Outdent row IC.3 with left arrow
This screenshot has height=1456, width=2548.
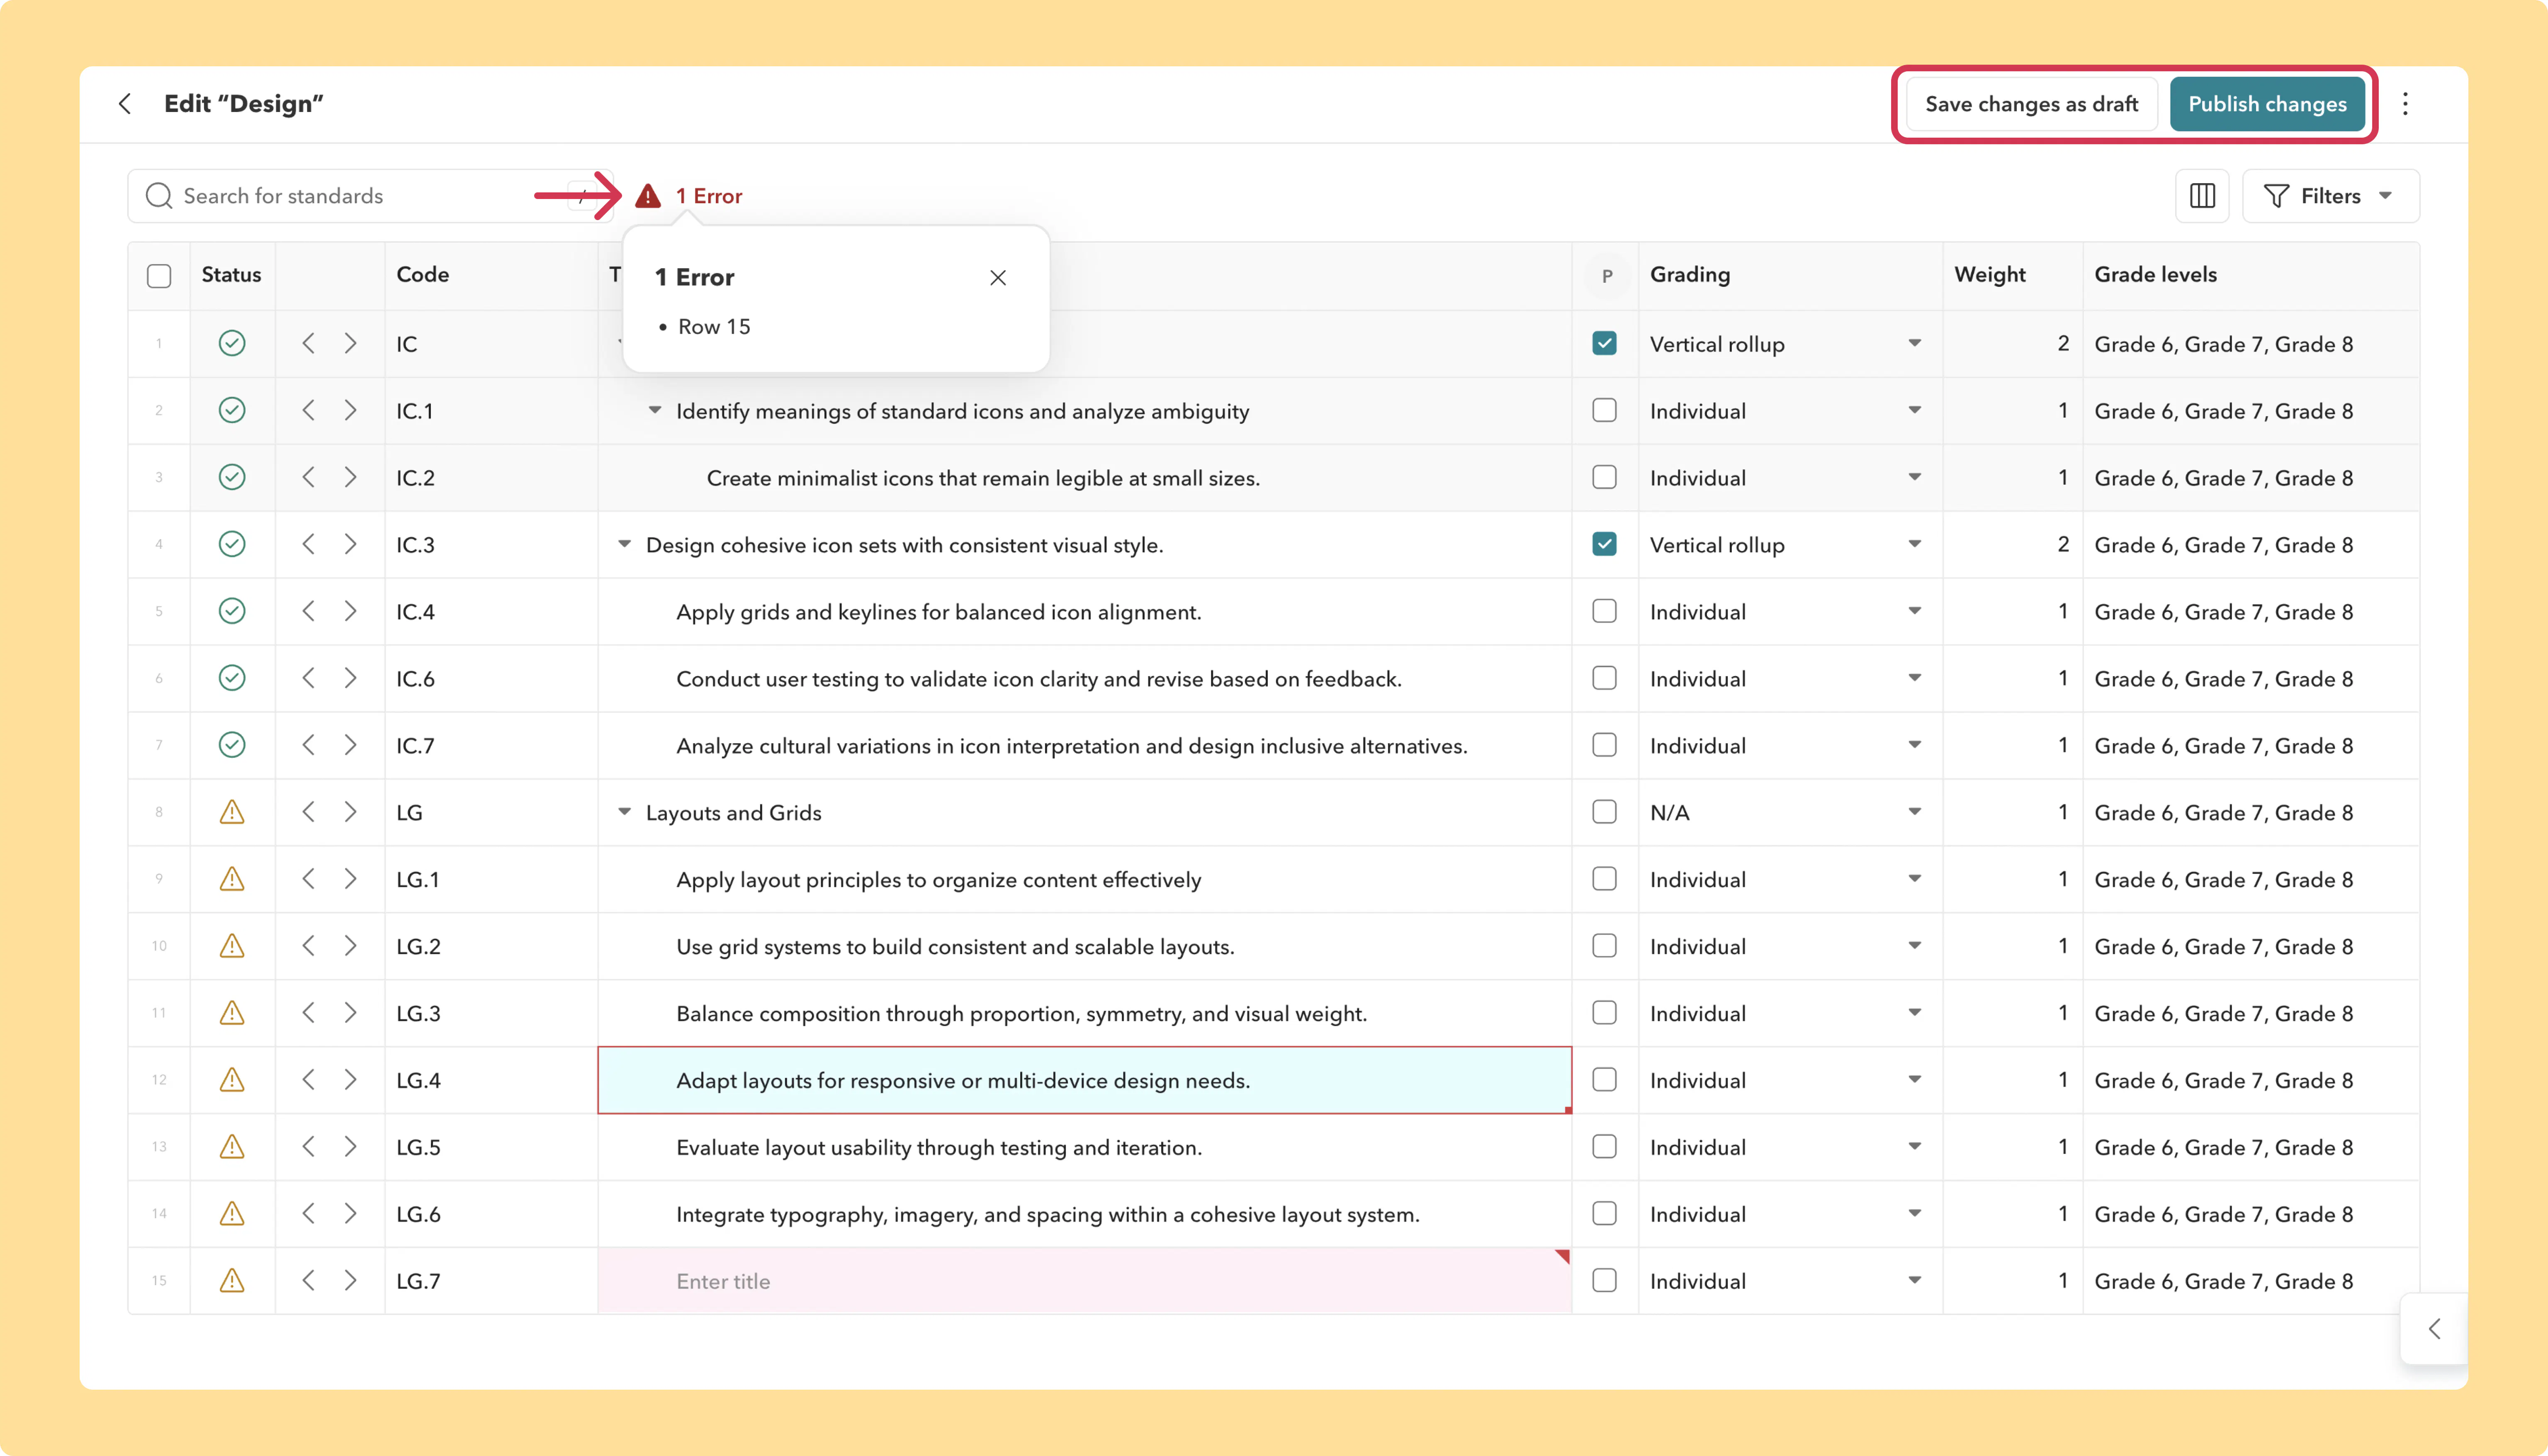tap(309, 544)
